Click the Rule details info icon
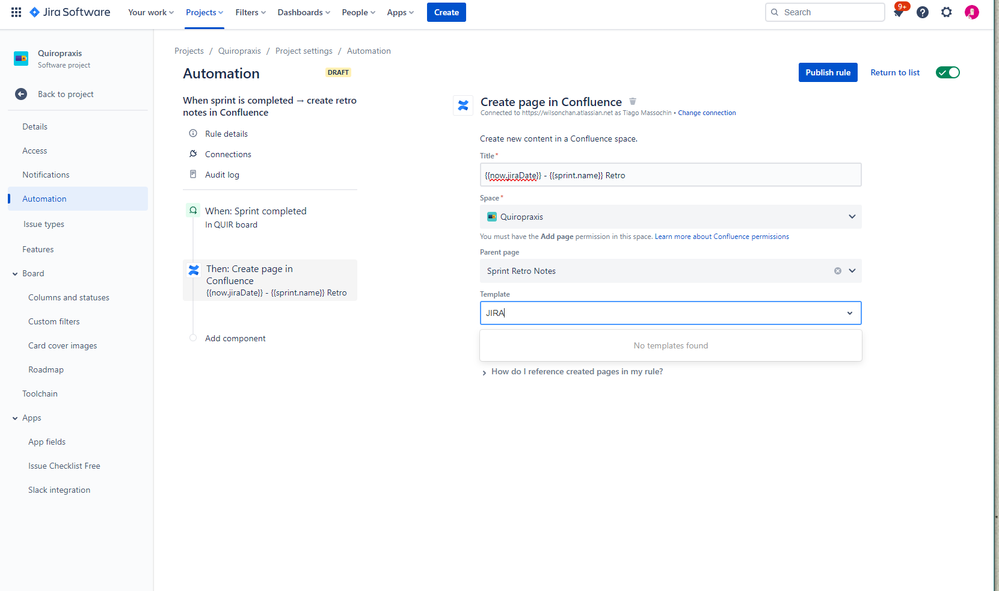 [x=193, y=134]
